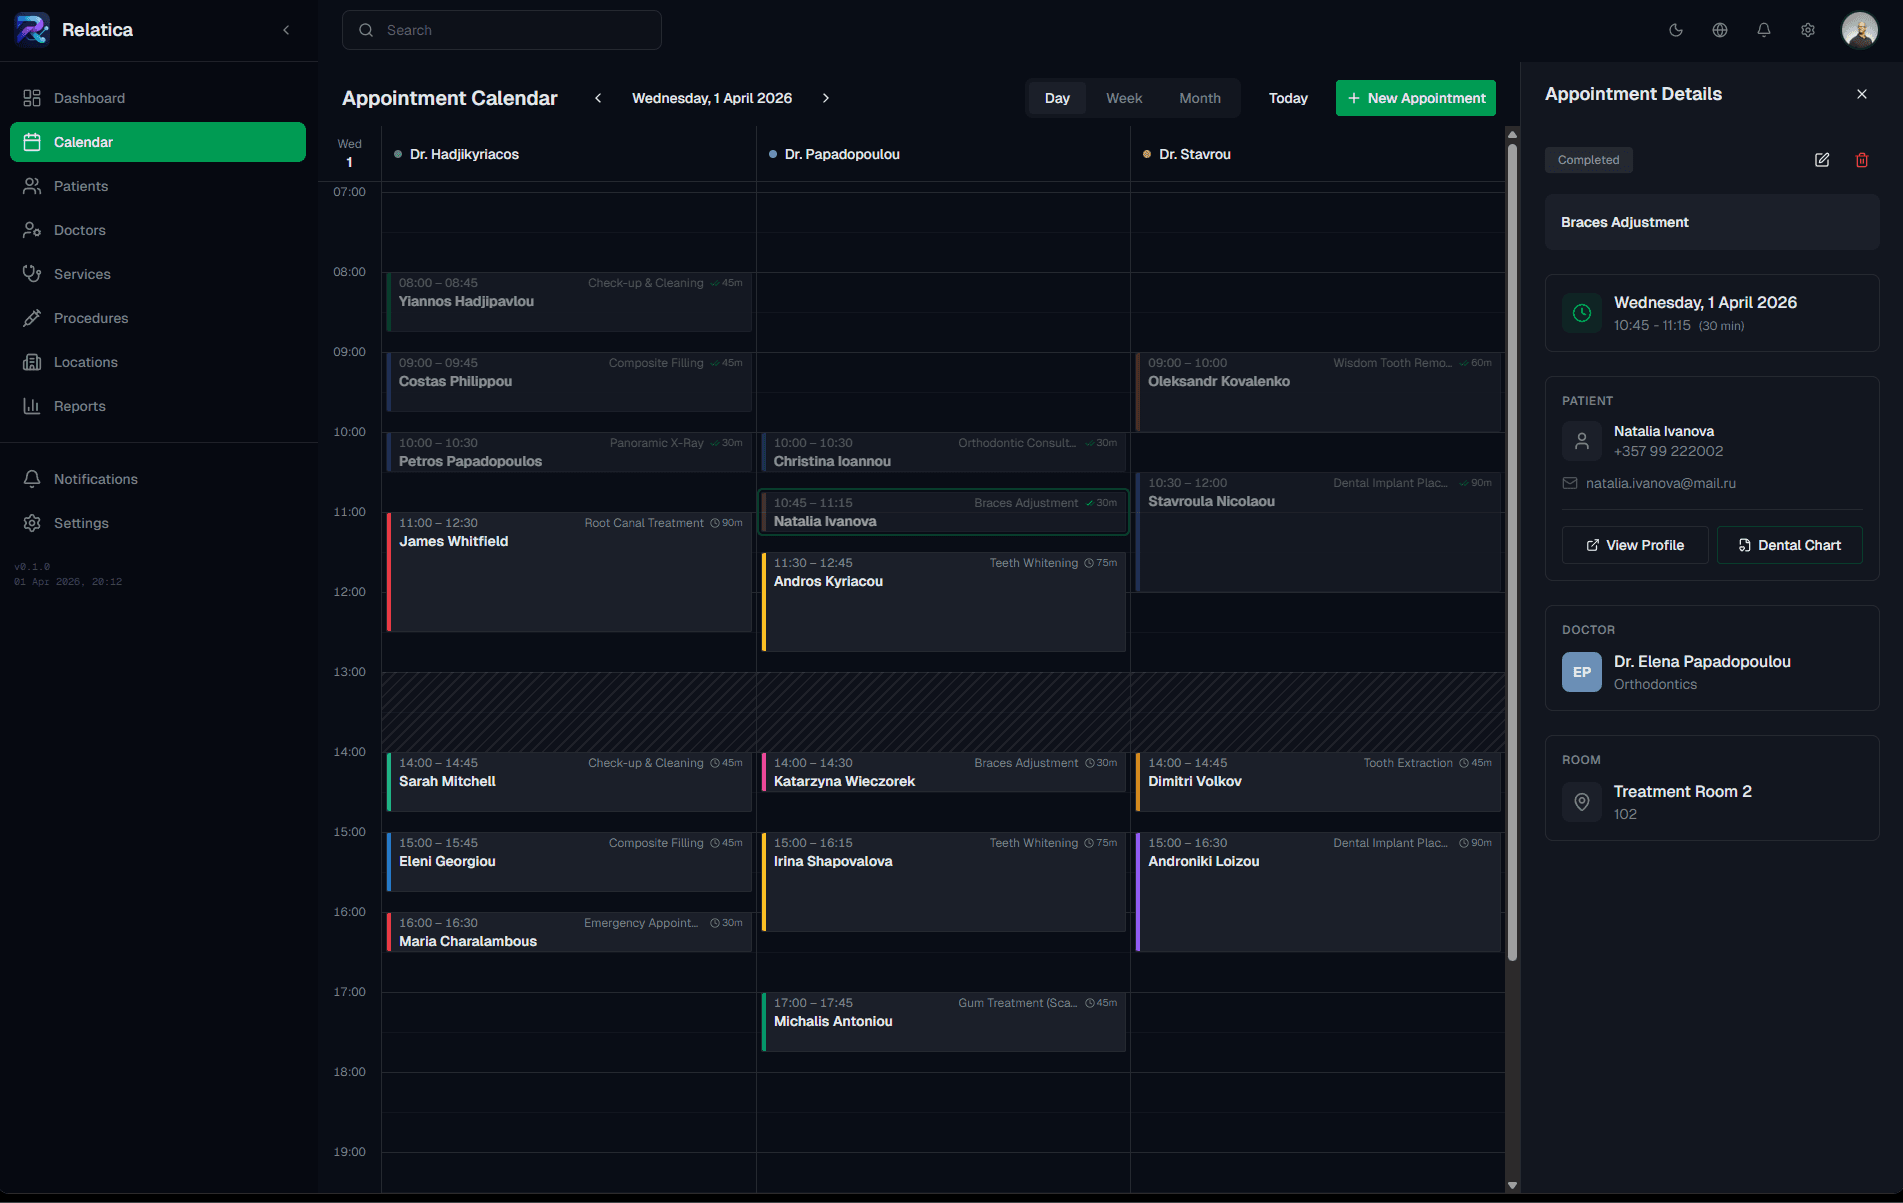The width and height of the screenshot is (1903, 1203).
Task: Jump to Today
Action: (x=1288, y=98)
